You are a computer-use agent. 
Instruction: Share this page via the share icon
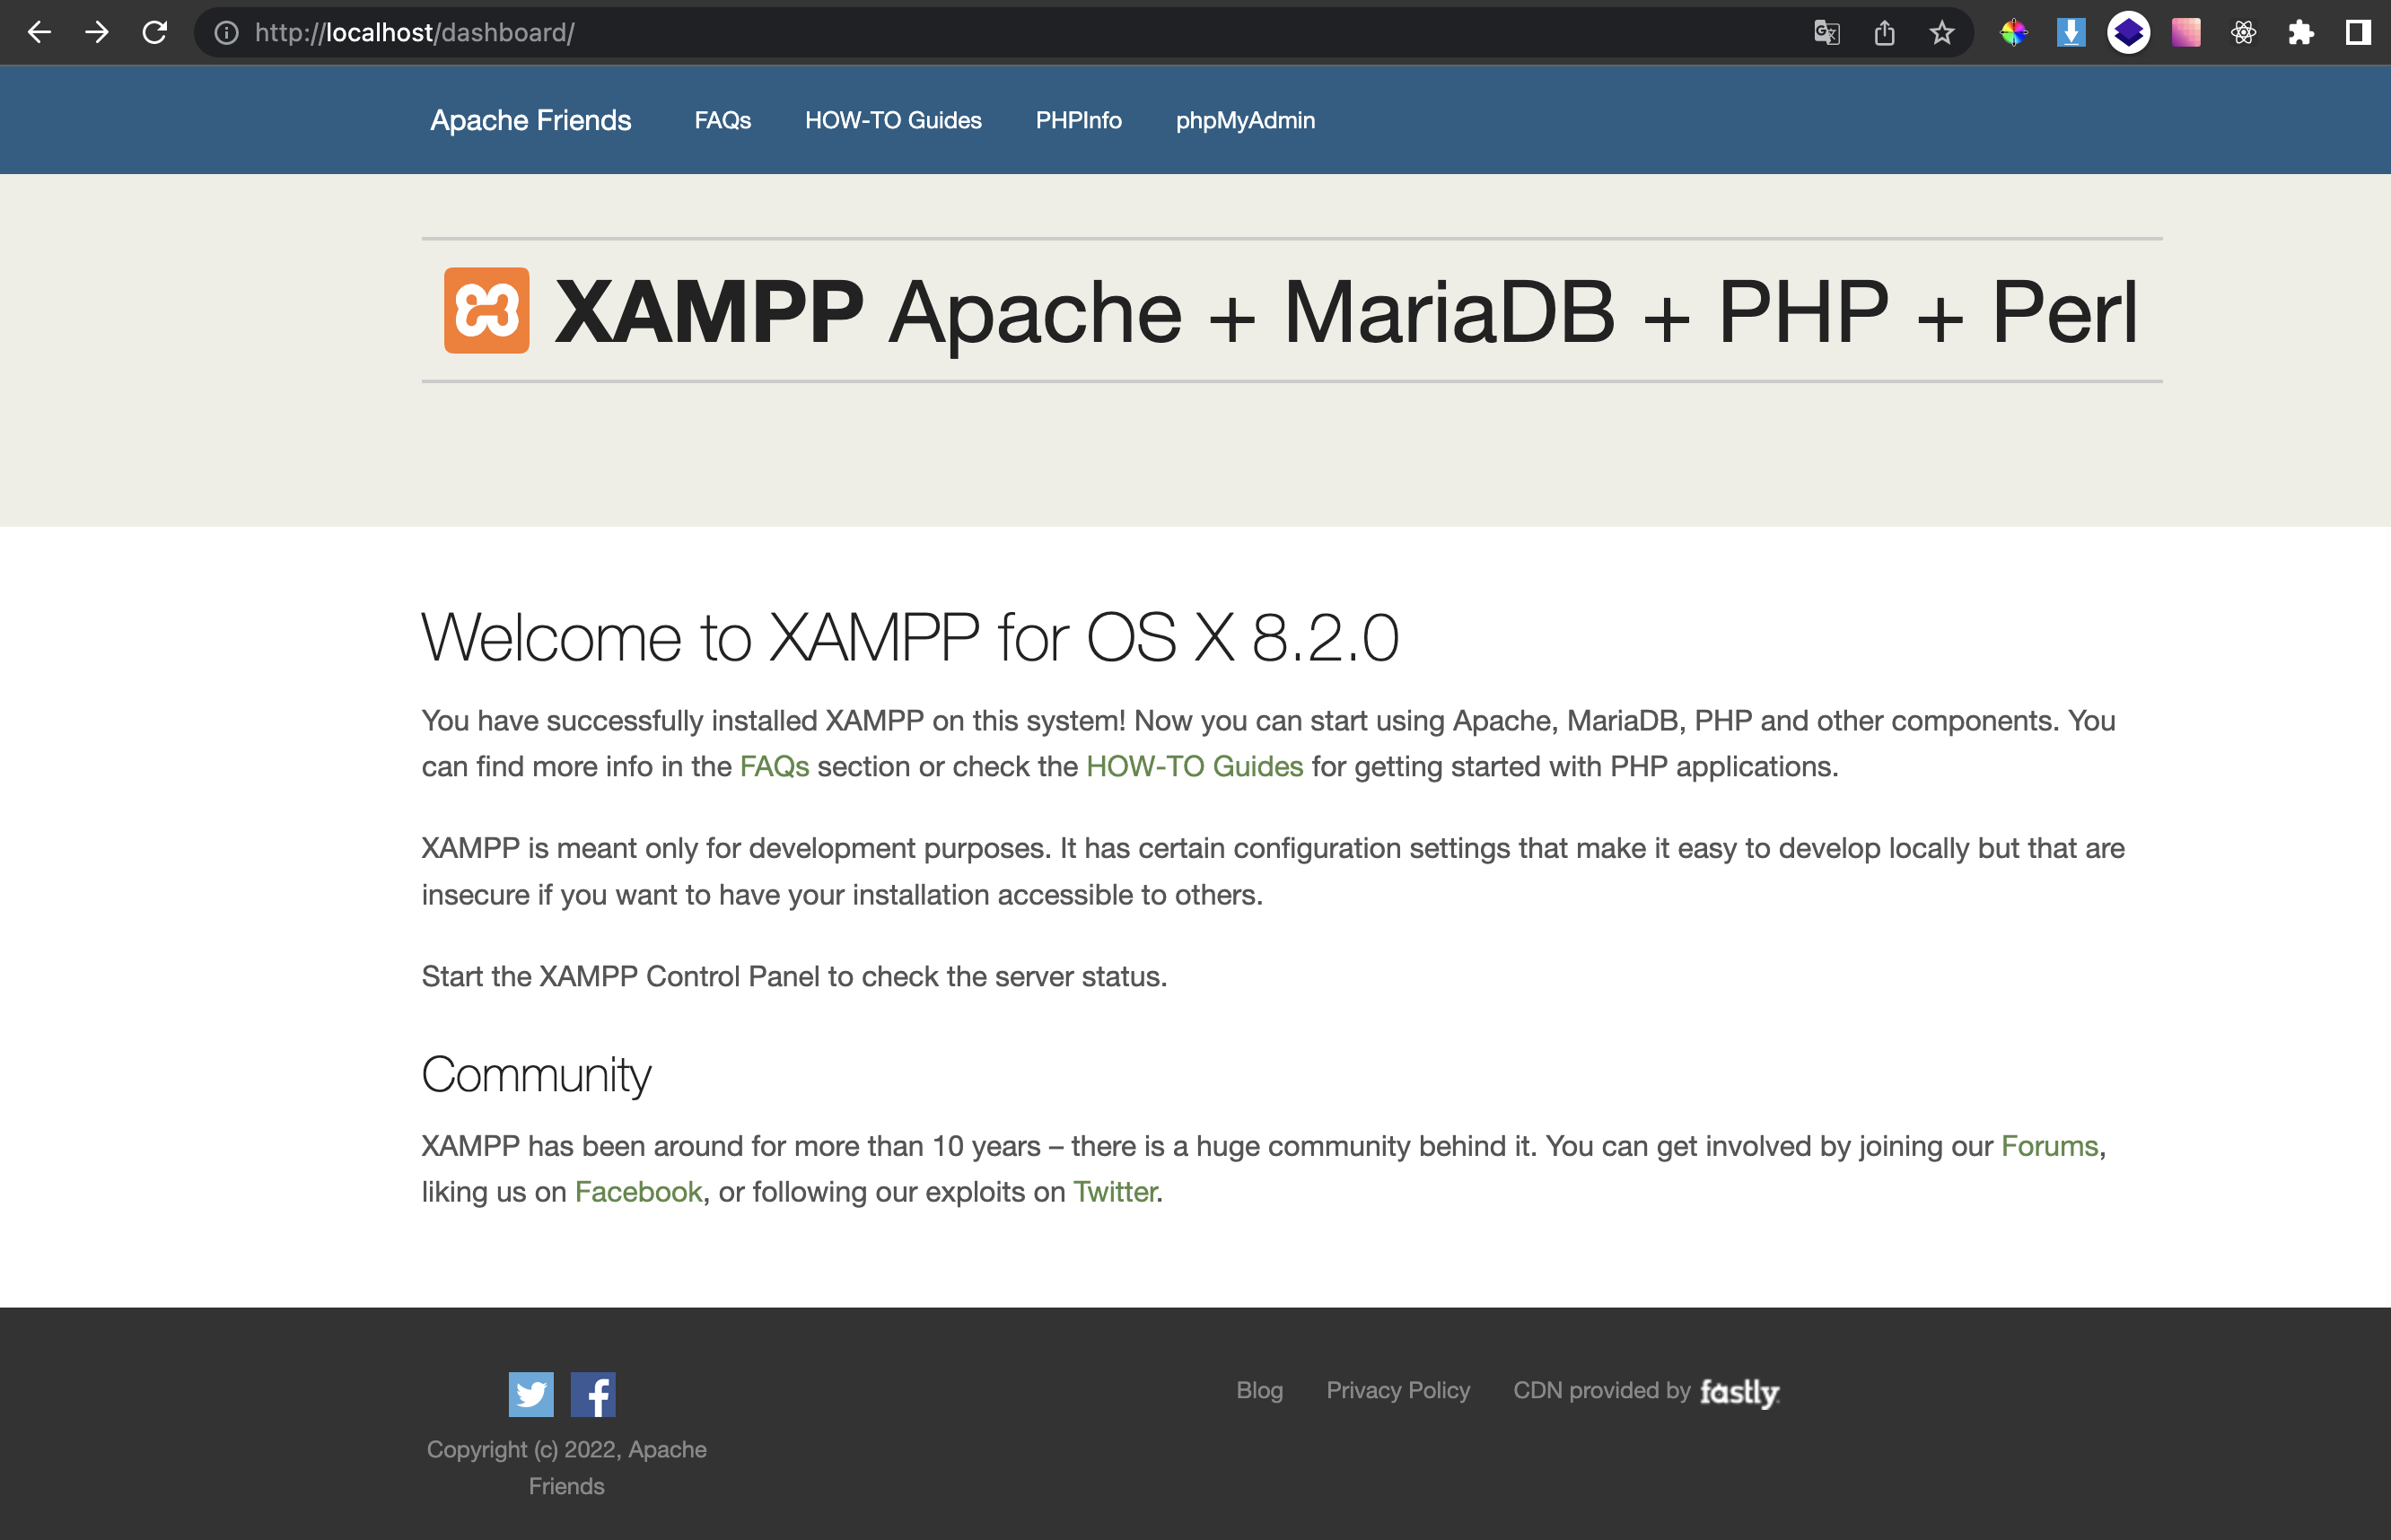(x=1884, y=33)
